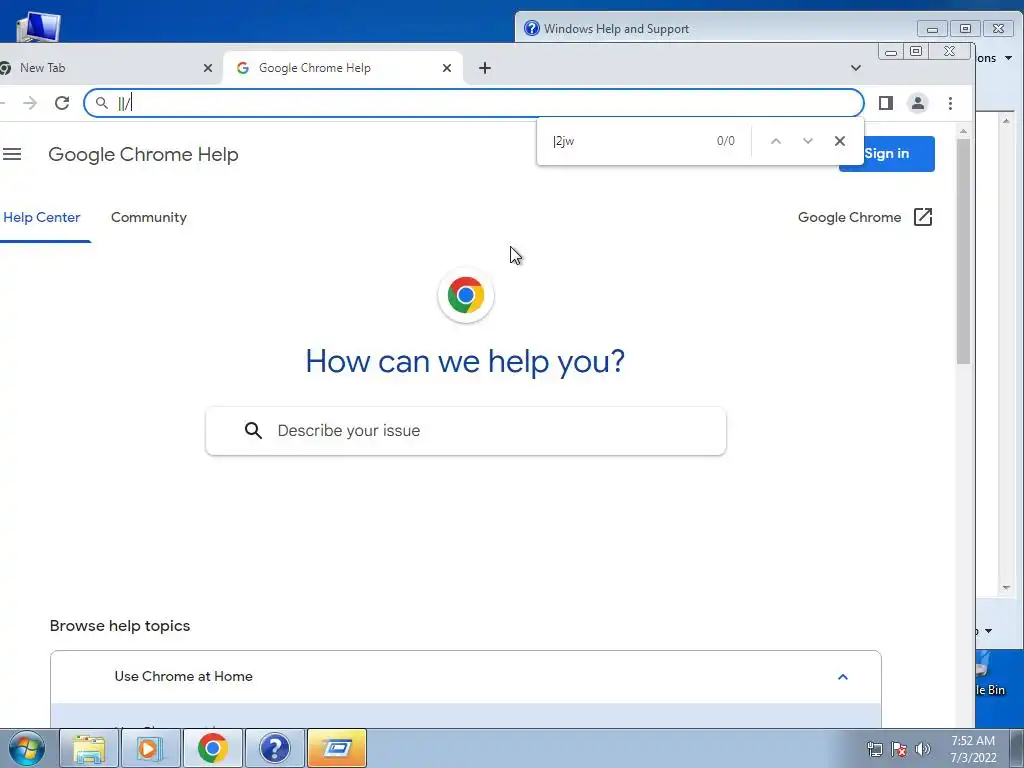Click the Google Chrome Help page title
1024x768 pixels.
pyautogui.click(x=144, y=155)
